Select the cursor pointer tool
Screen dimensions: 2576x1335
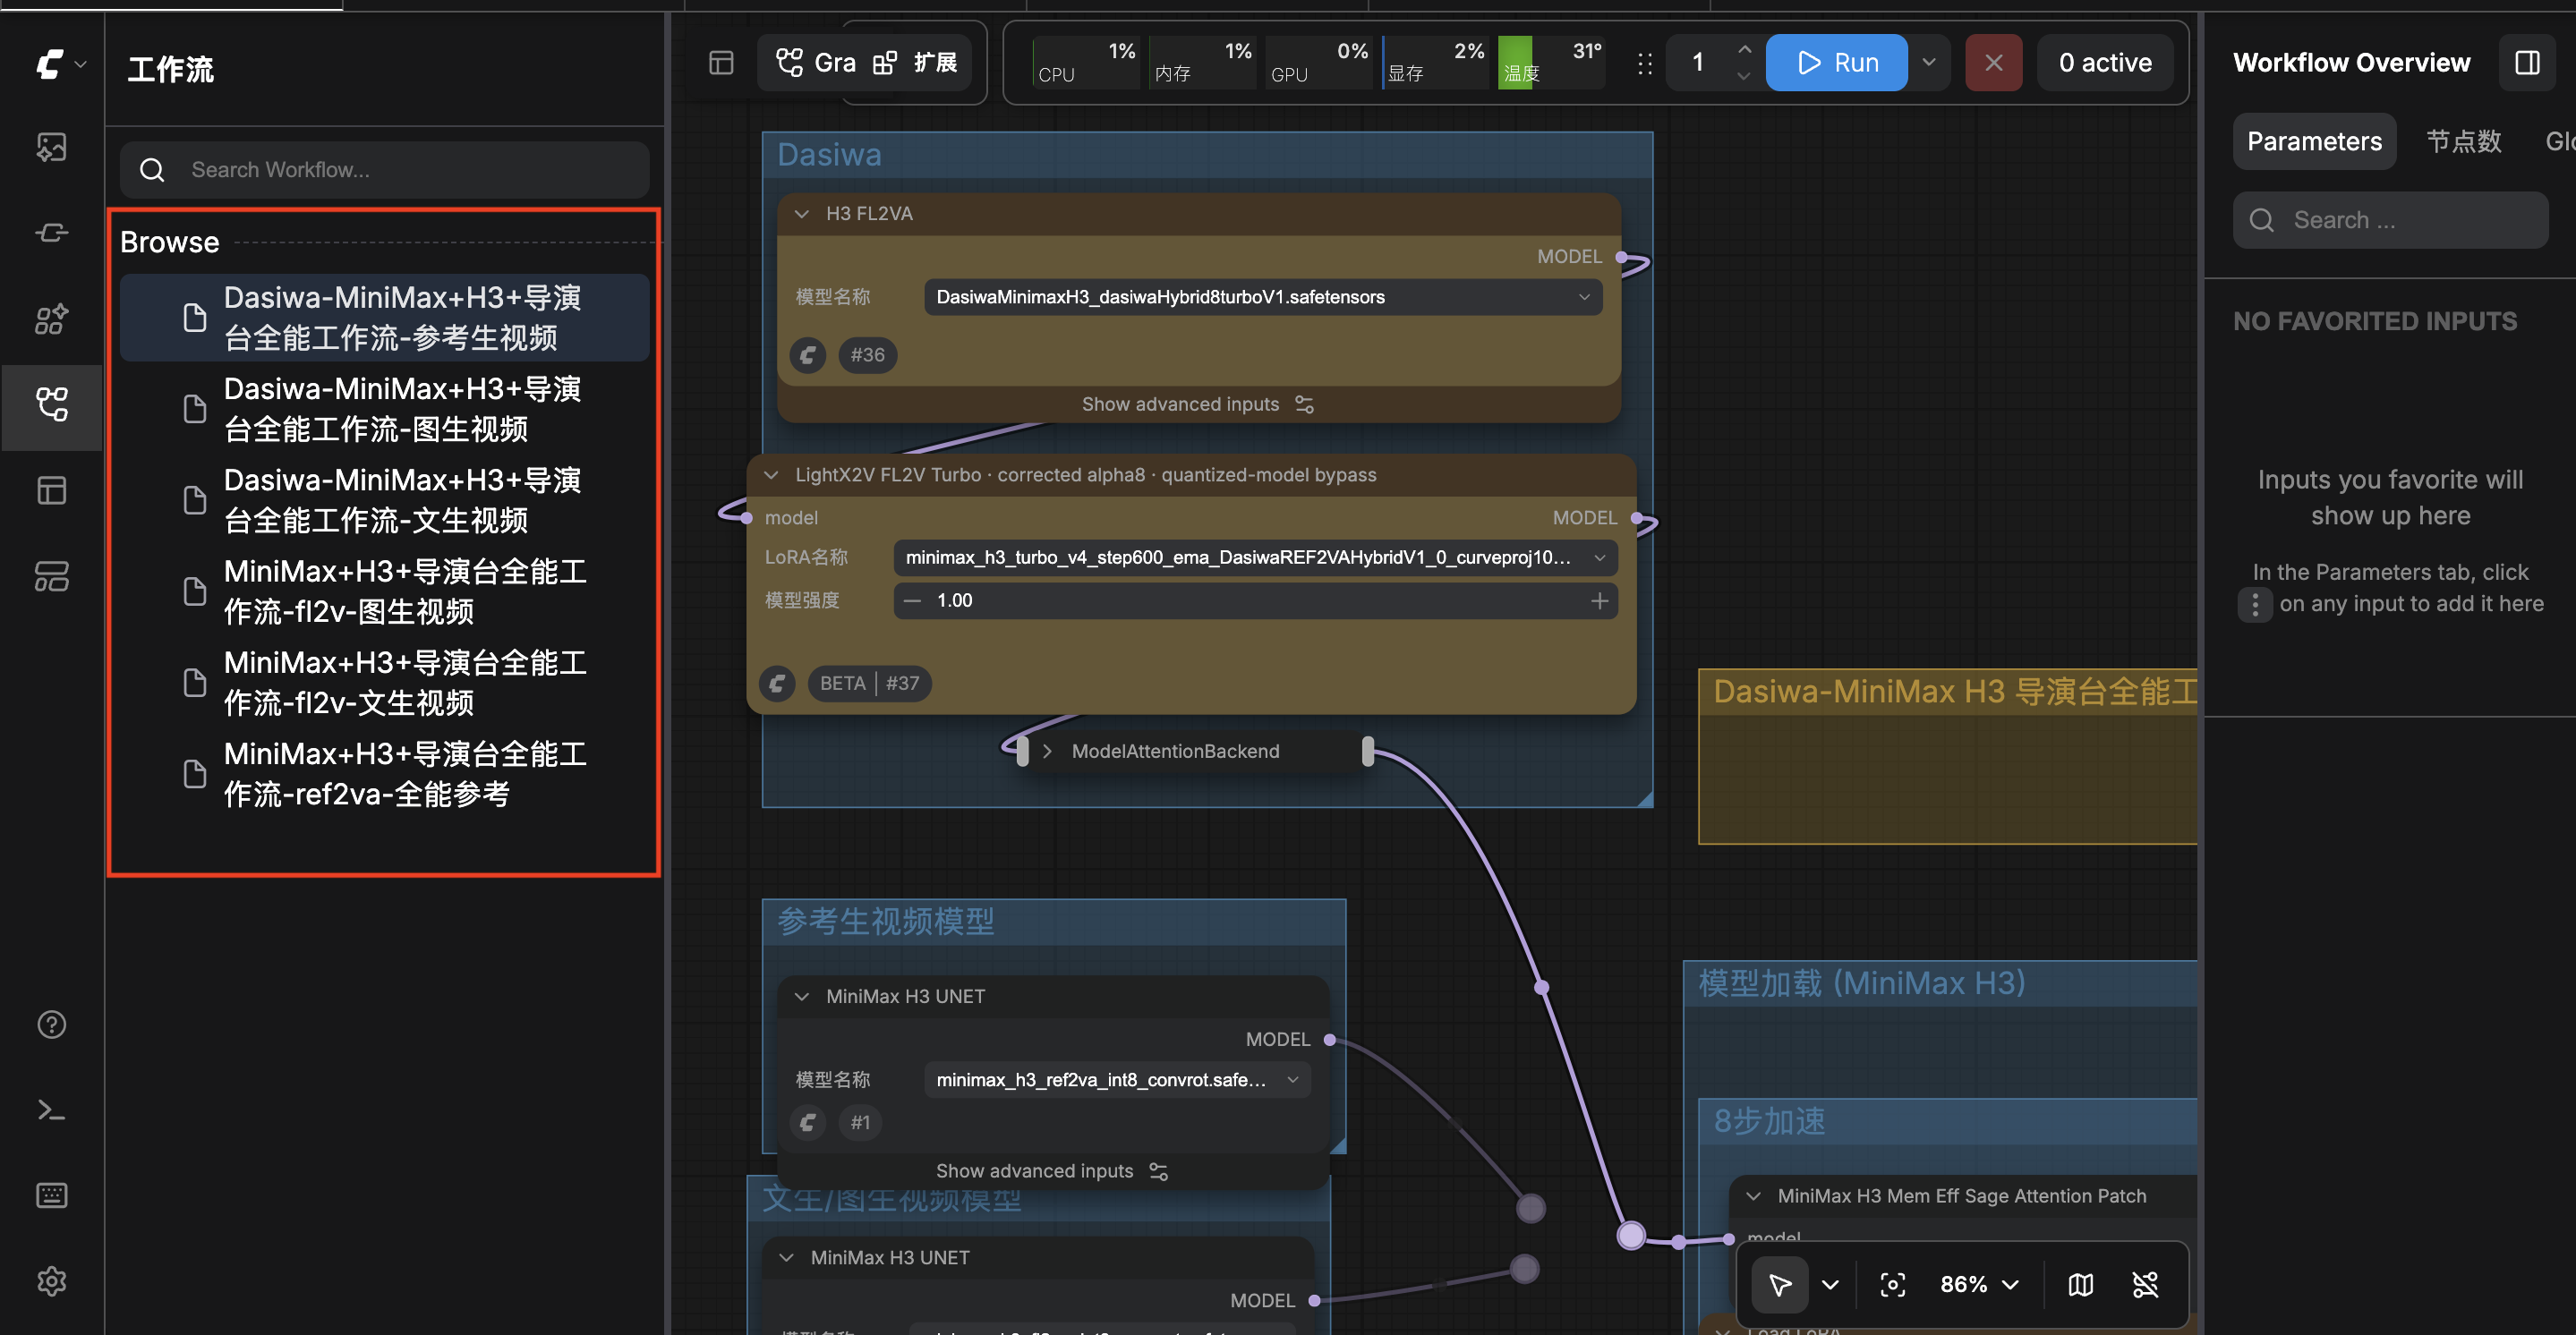tap(1780, 1285)
